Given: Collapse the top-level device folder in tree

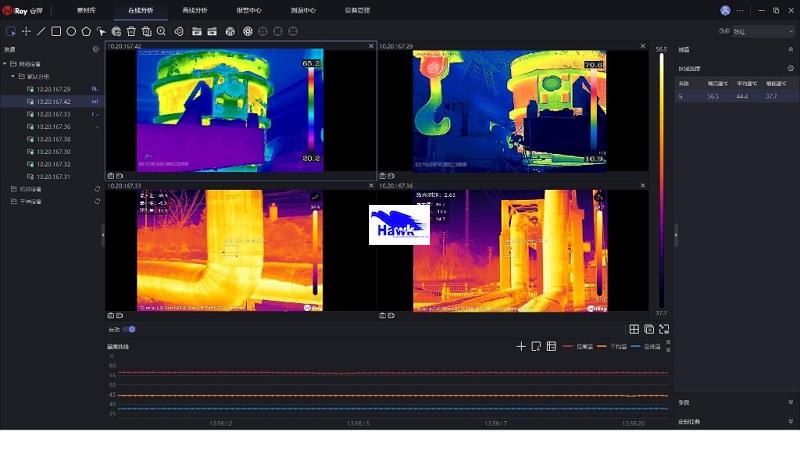Looking at the screenshot, I should [5, 64].
